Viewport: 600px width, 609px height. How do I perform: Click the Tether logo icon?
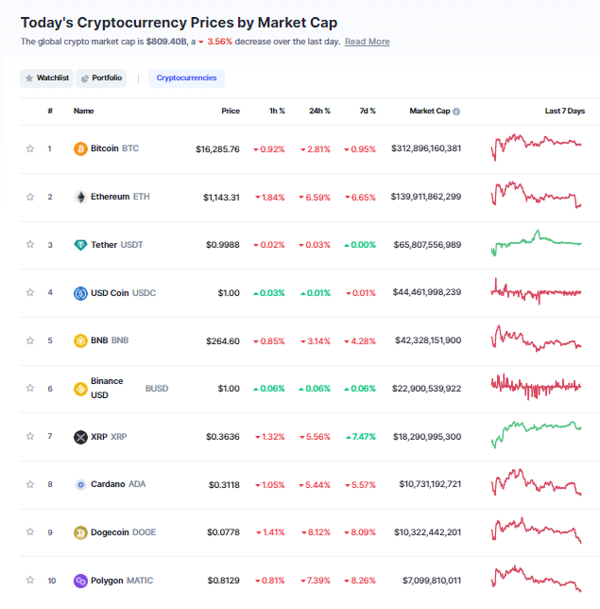(x=80, y=245)
